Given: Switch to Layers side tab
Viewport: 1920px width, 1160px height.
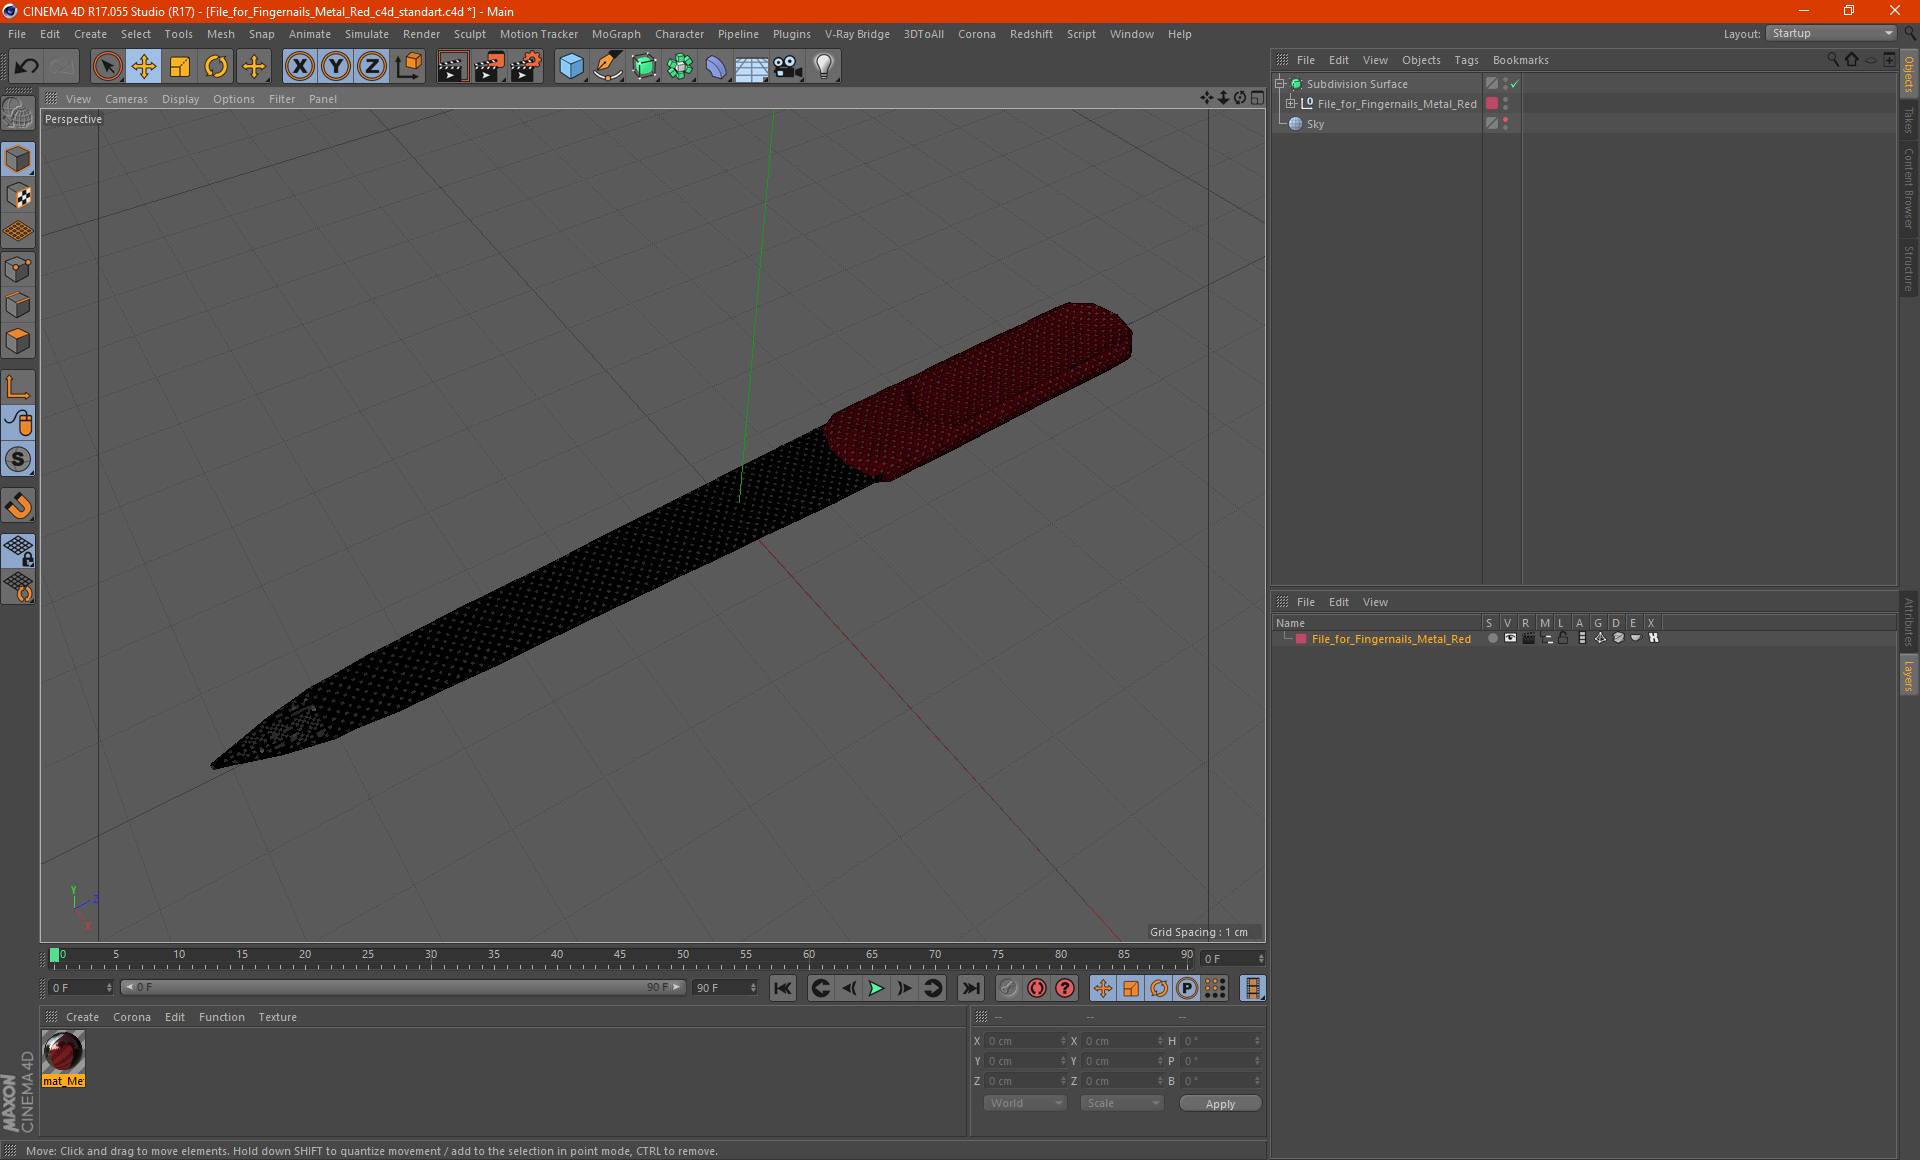Looking at the screenshot, I should coord(1909,675).
